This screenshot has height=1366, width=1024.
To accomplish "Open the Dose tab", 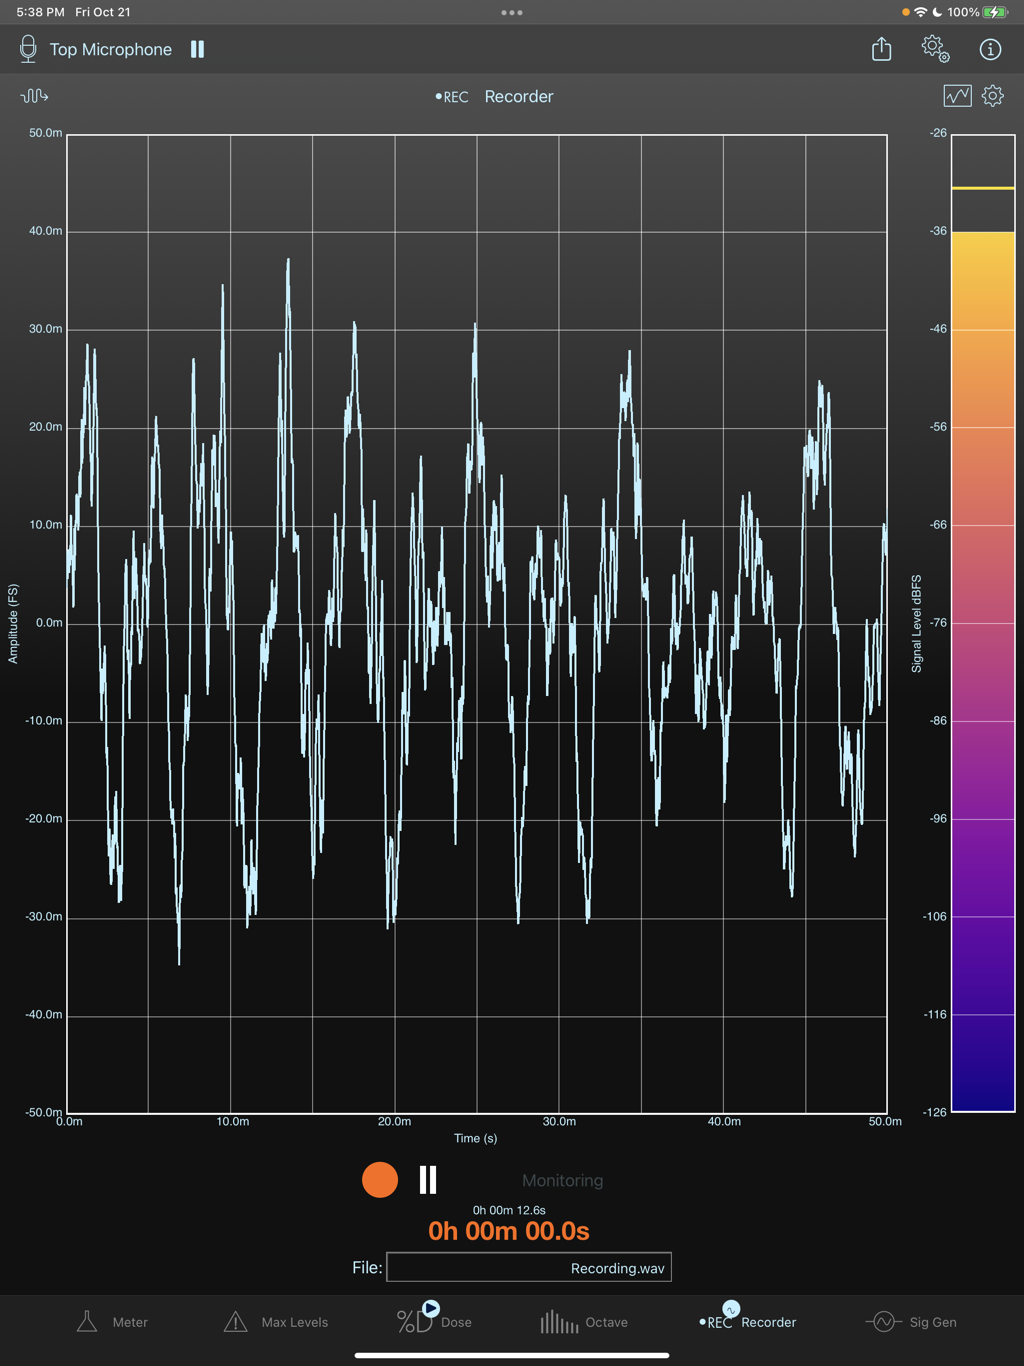I will [434, 1320].
